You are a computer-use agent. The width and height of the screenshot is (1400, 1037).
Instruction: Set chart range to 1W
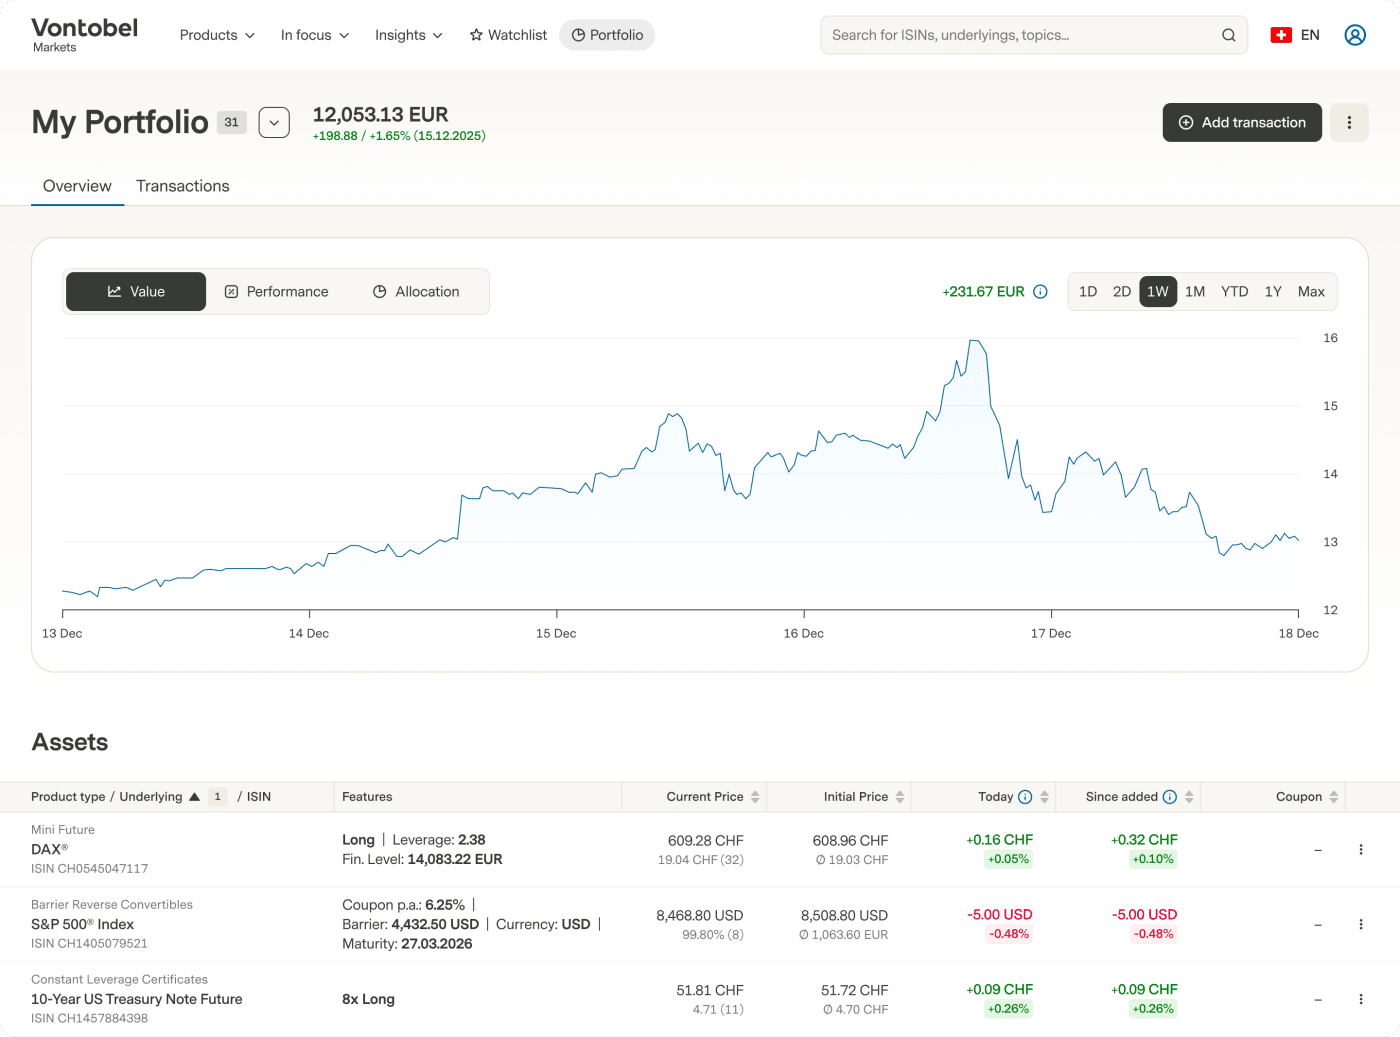pos(1158,292)
